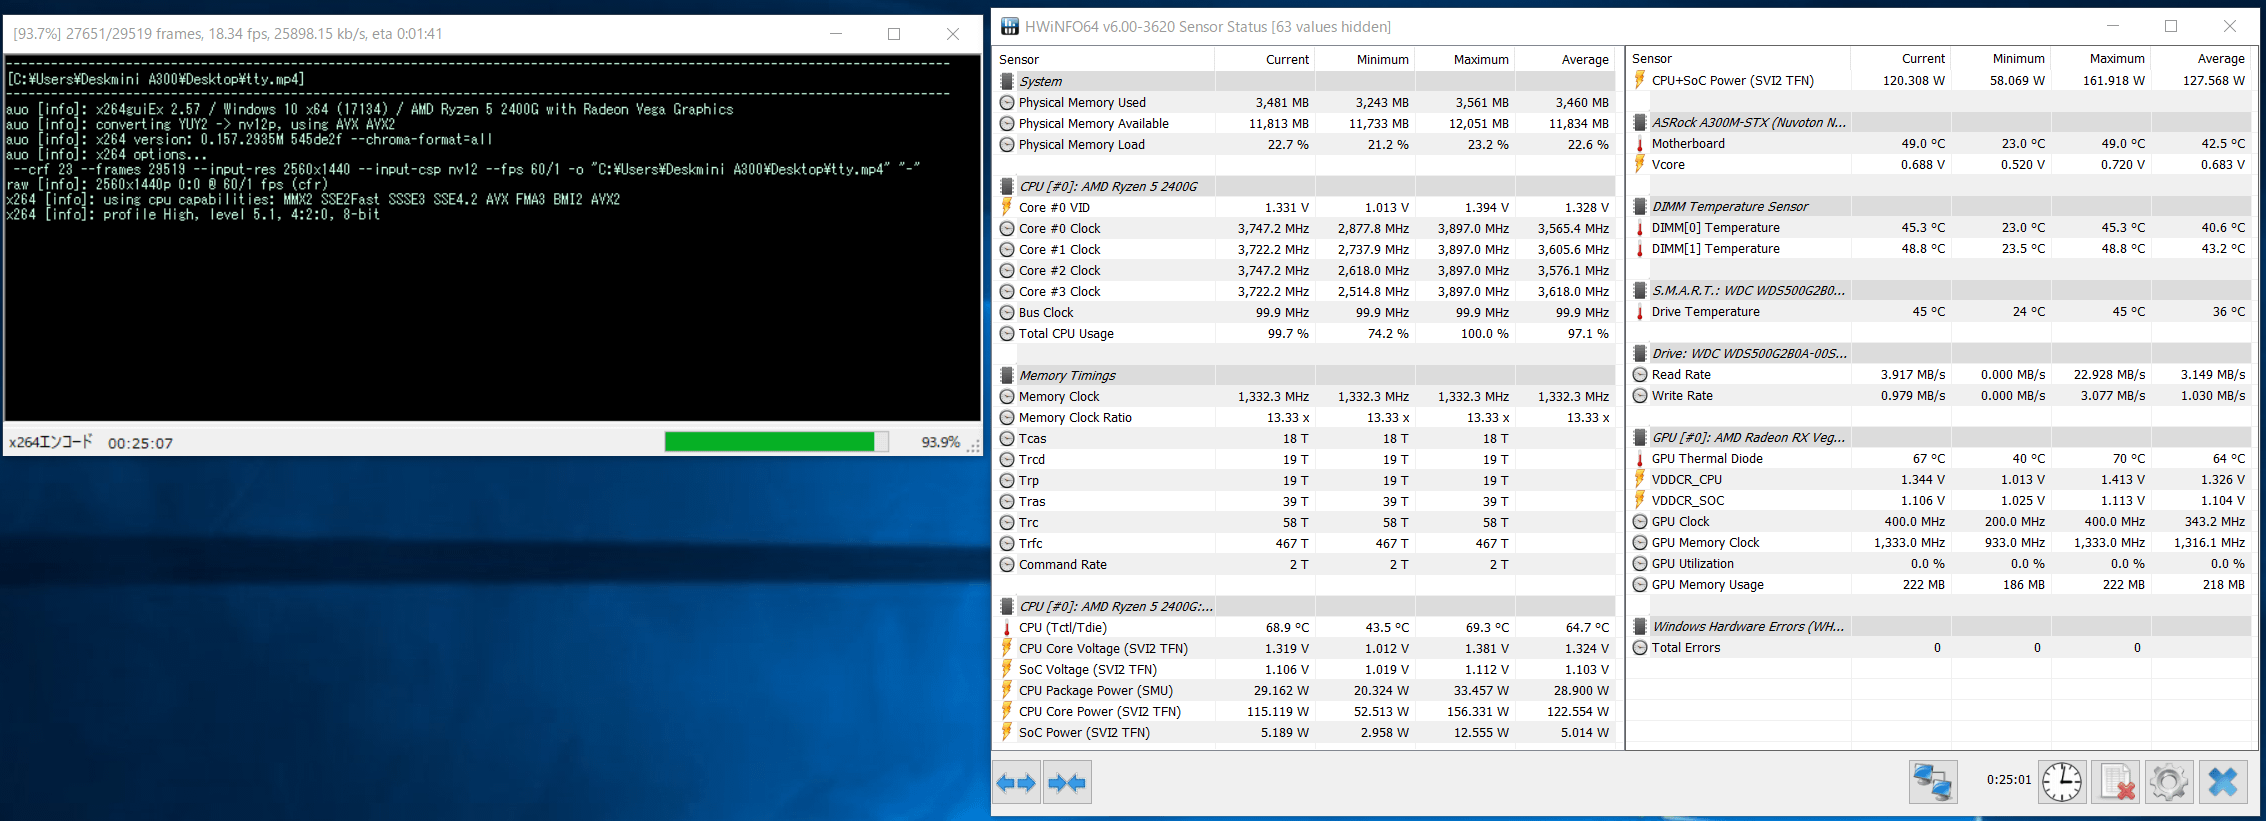Select the CPU Core Voltage (SVI2 TFN) row label
The image size is (2266, 821).
(x=1103, y=648)
